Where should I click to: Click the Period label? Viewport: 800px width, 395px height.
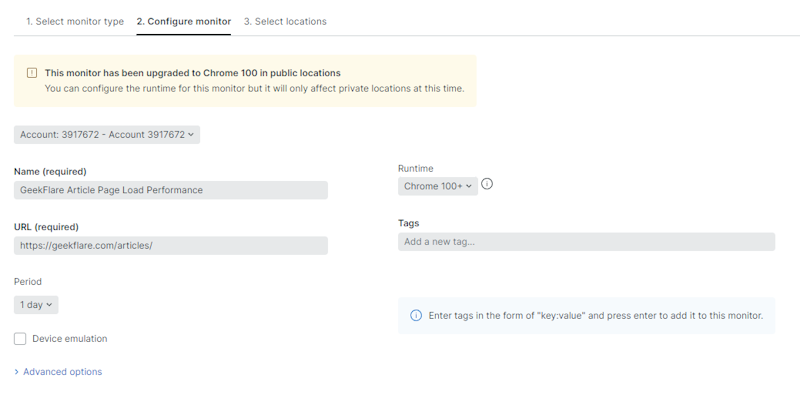28,282
